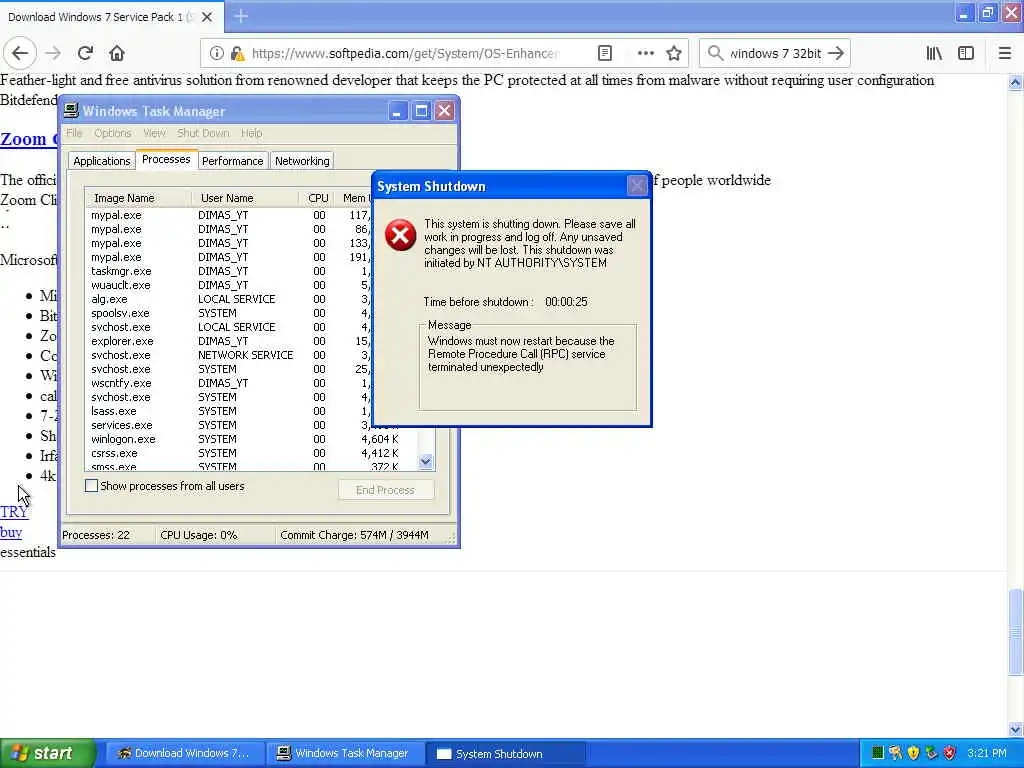The height and width of the screenshot is (768, 1024).
Task: Switch to System Shutdown taskbar button
Action: pos(505,754)
